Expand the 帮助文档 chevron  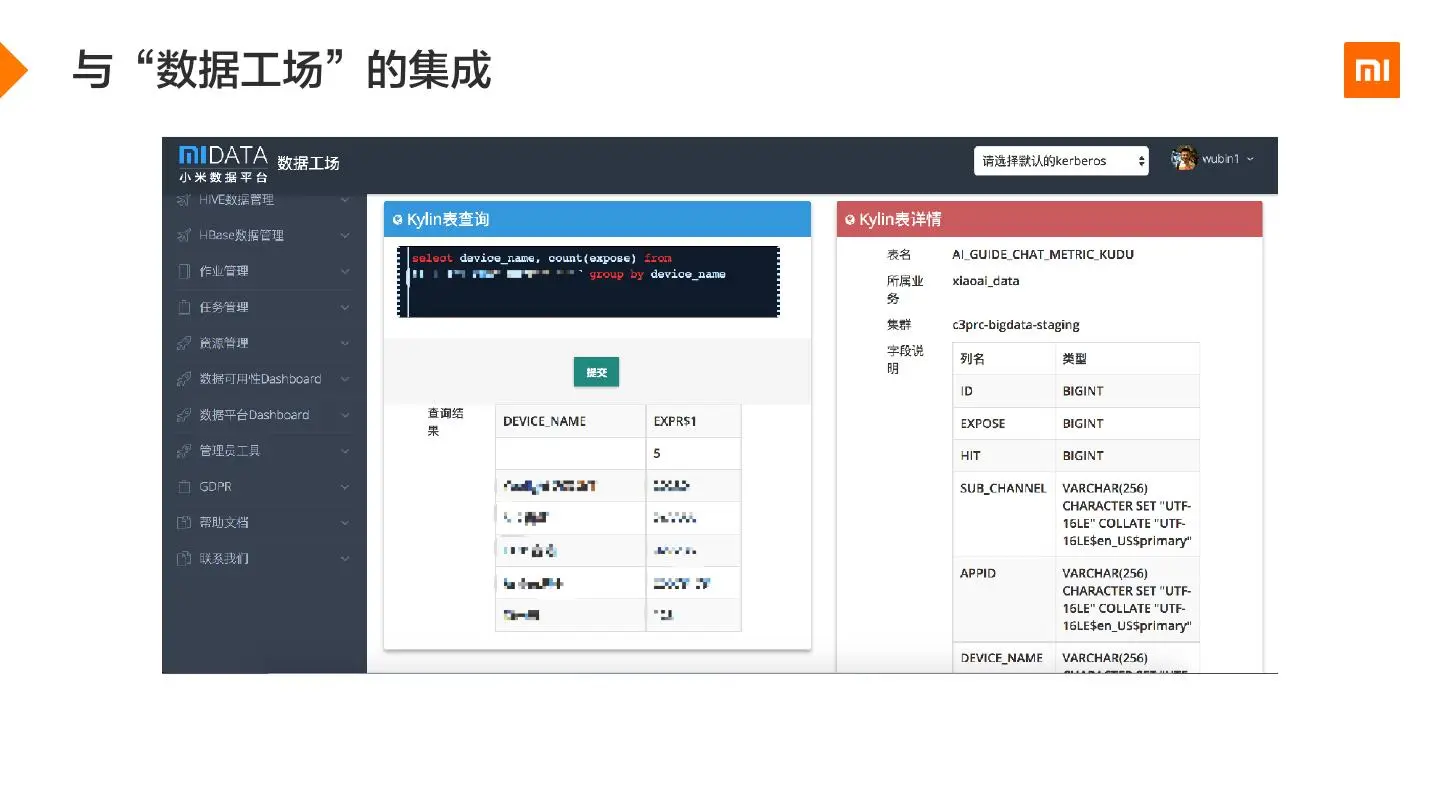pos(345,523)
